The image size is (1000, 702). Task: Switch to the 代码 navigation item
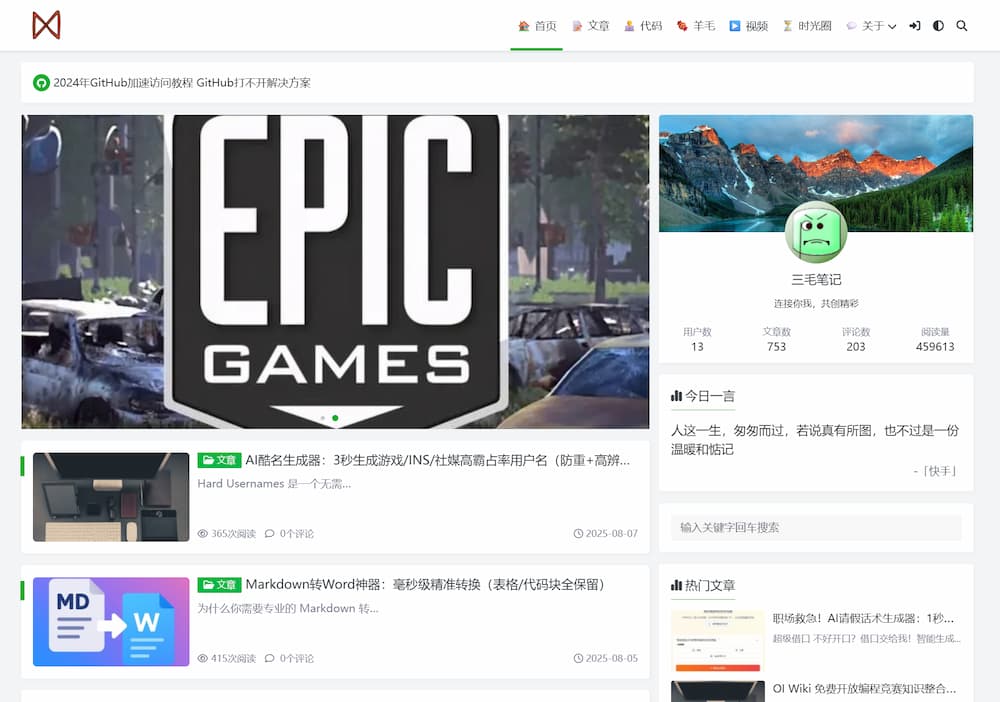click(644, 26)
